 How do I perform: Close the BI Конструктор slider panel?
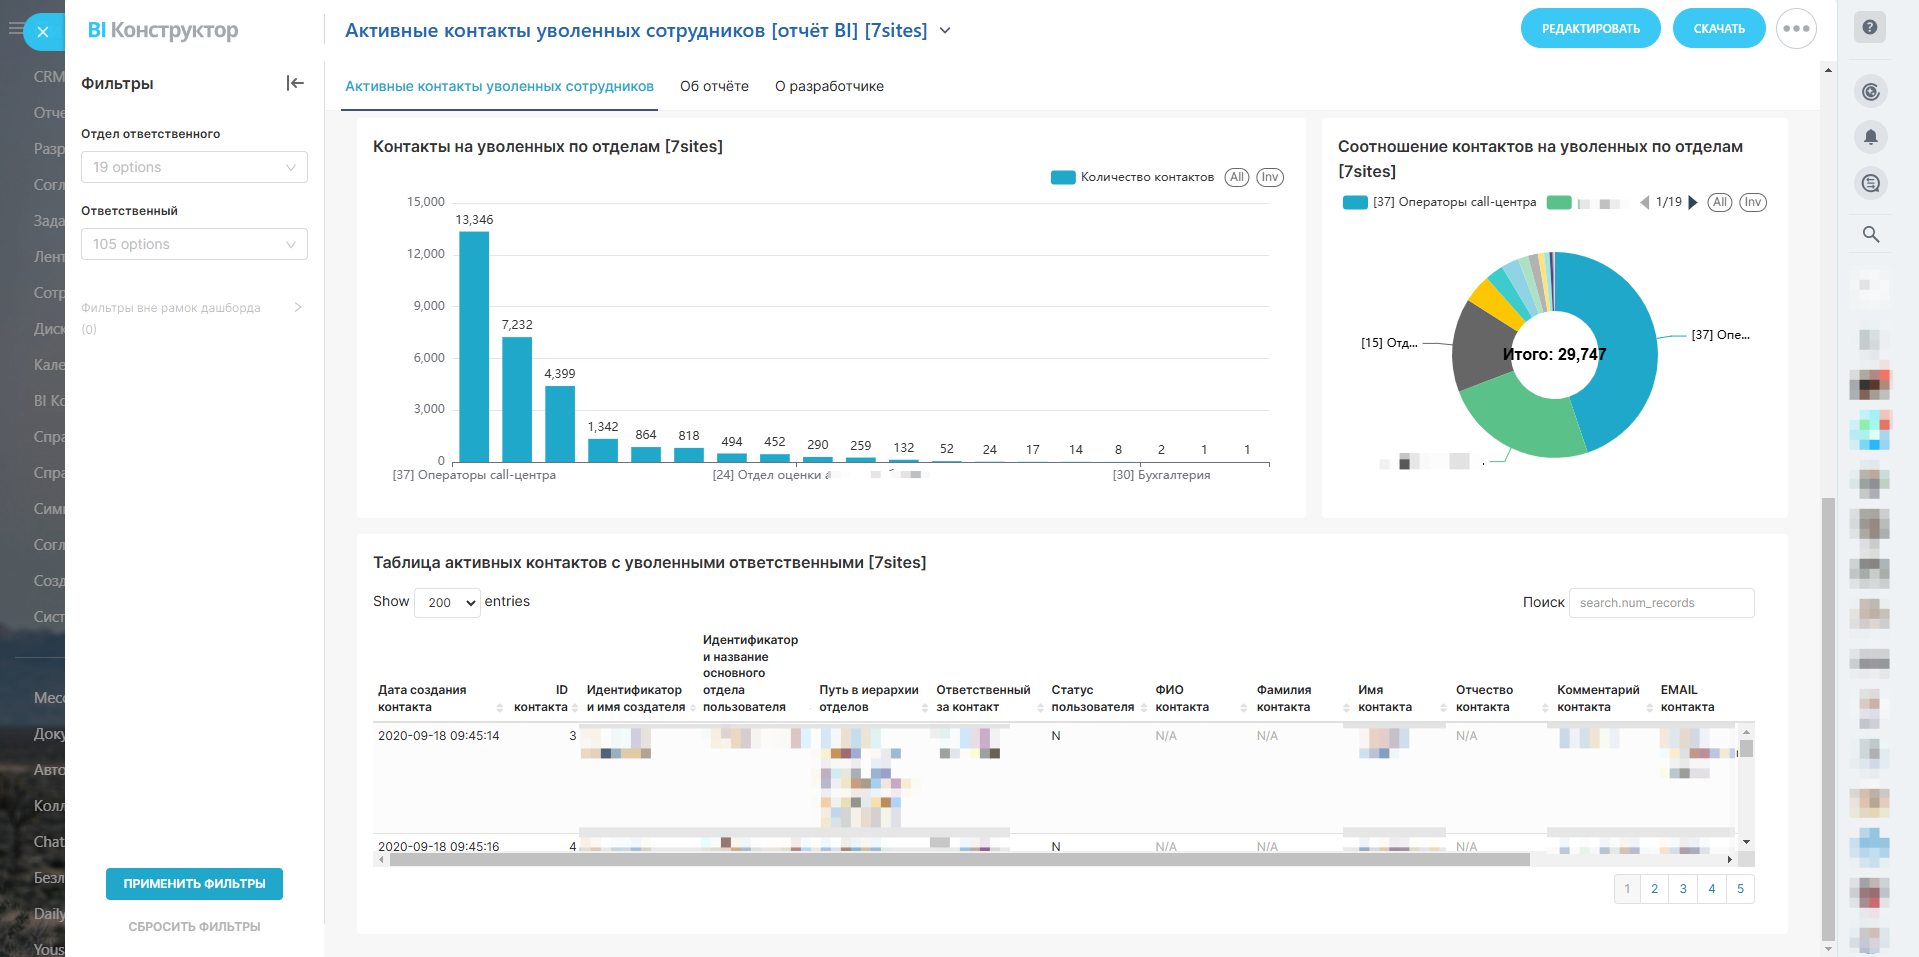tap(43, 32)
